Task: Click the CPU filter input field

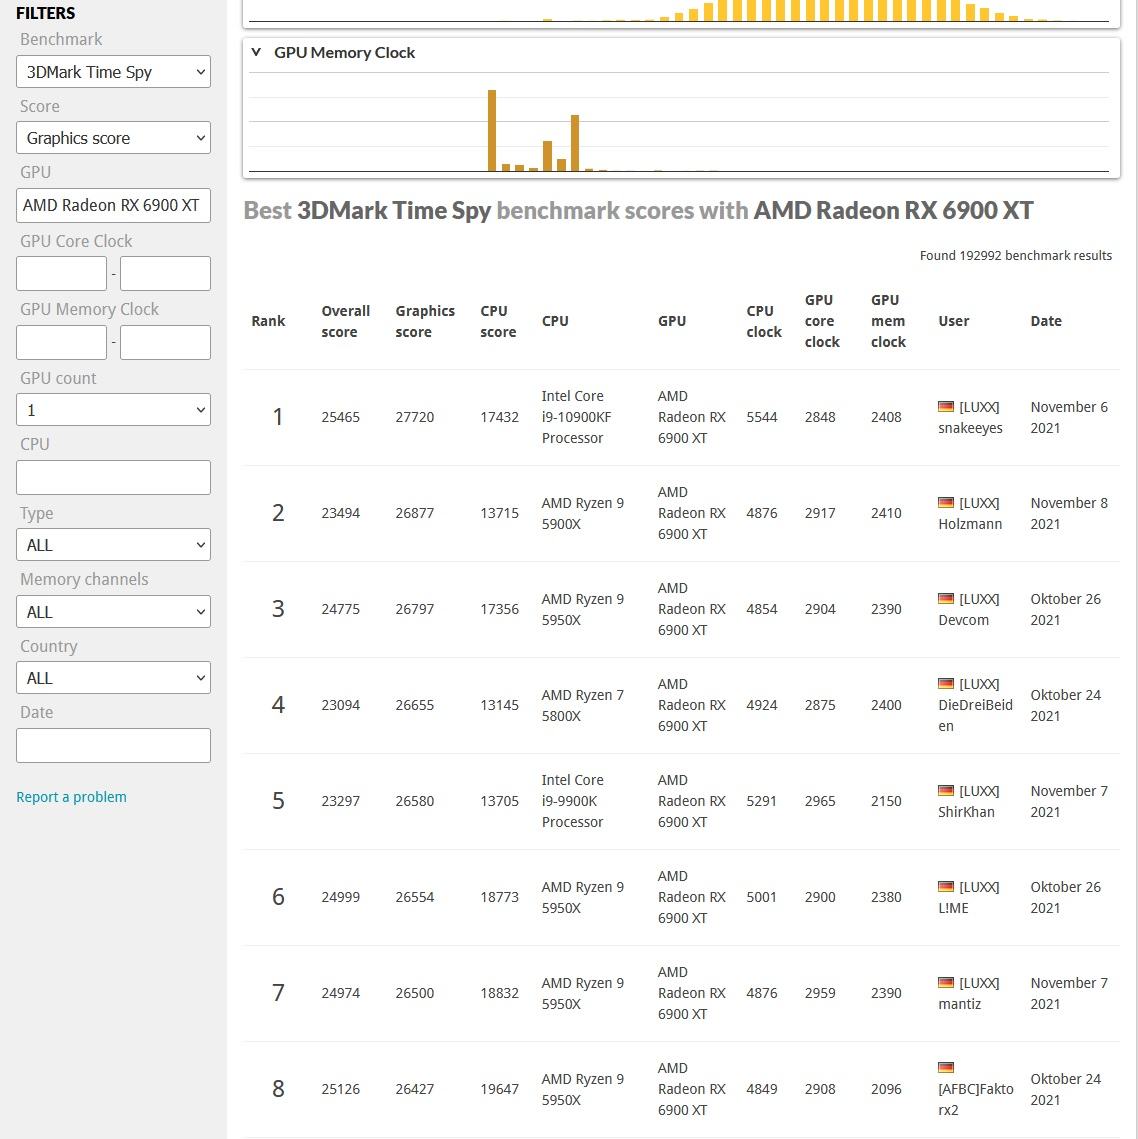Action: click(x=113, y=477)
